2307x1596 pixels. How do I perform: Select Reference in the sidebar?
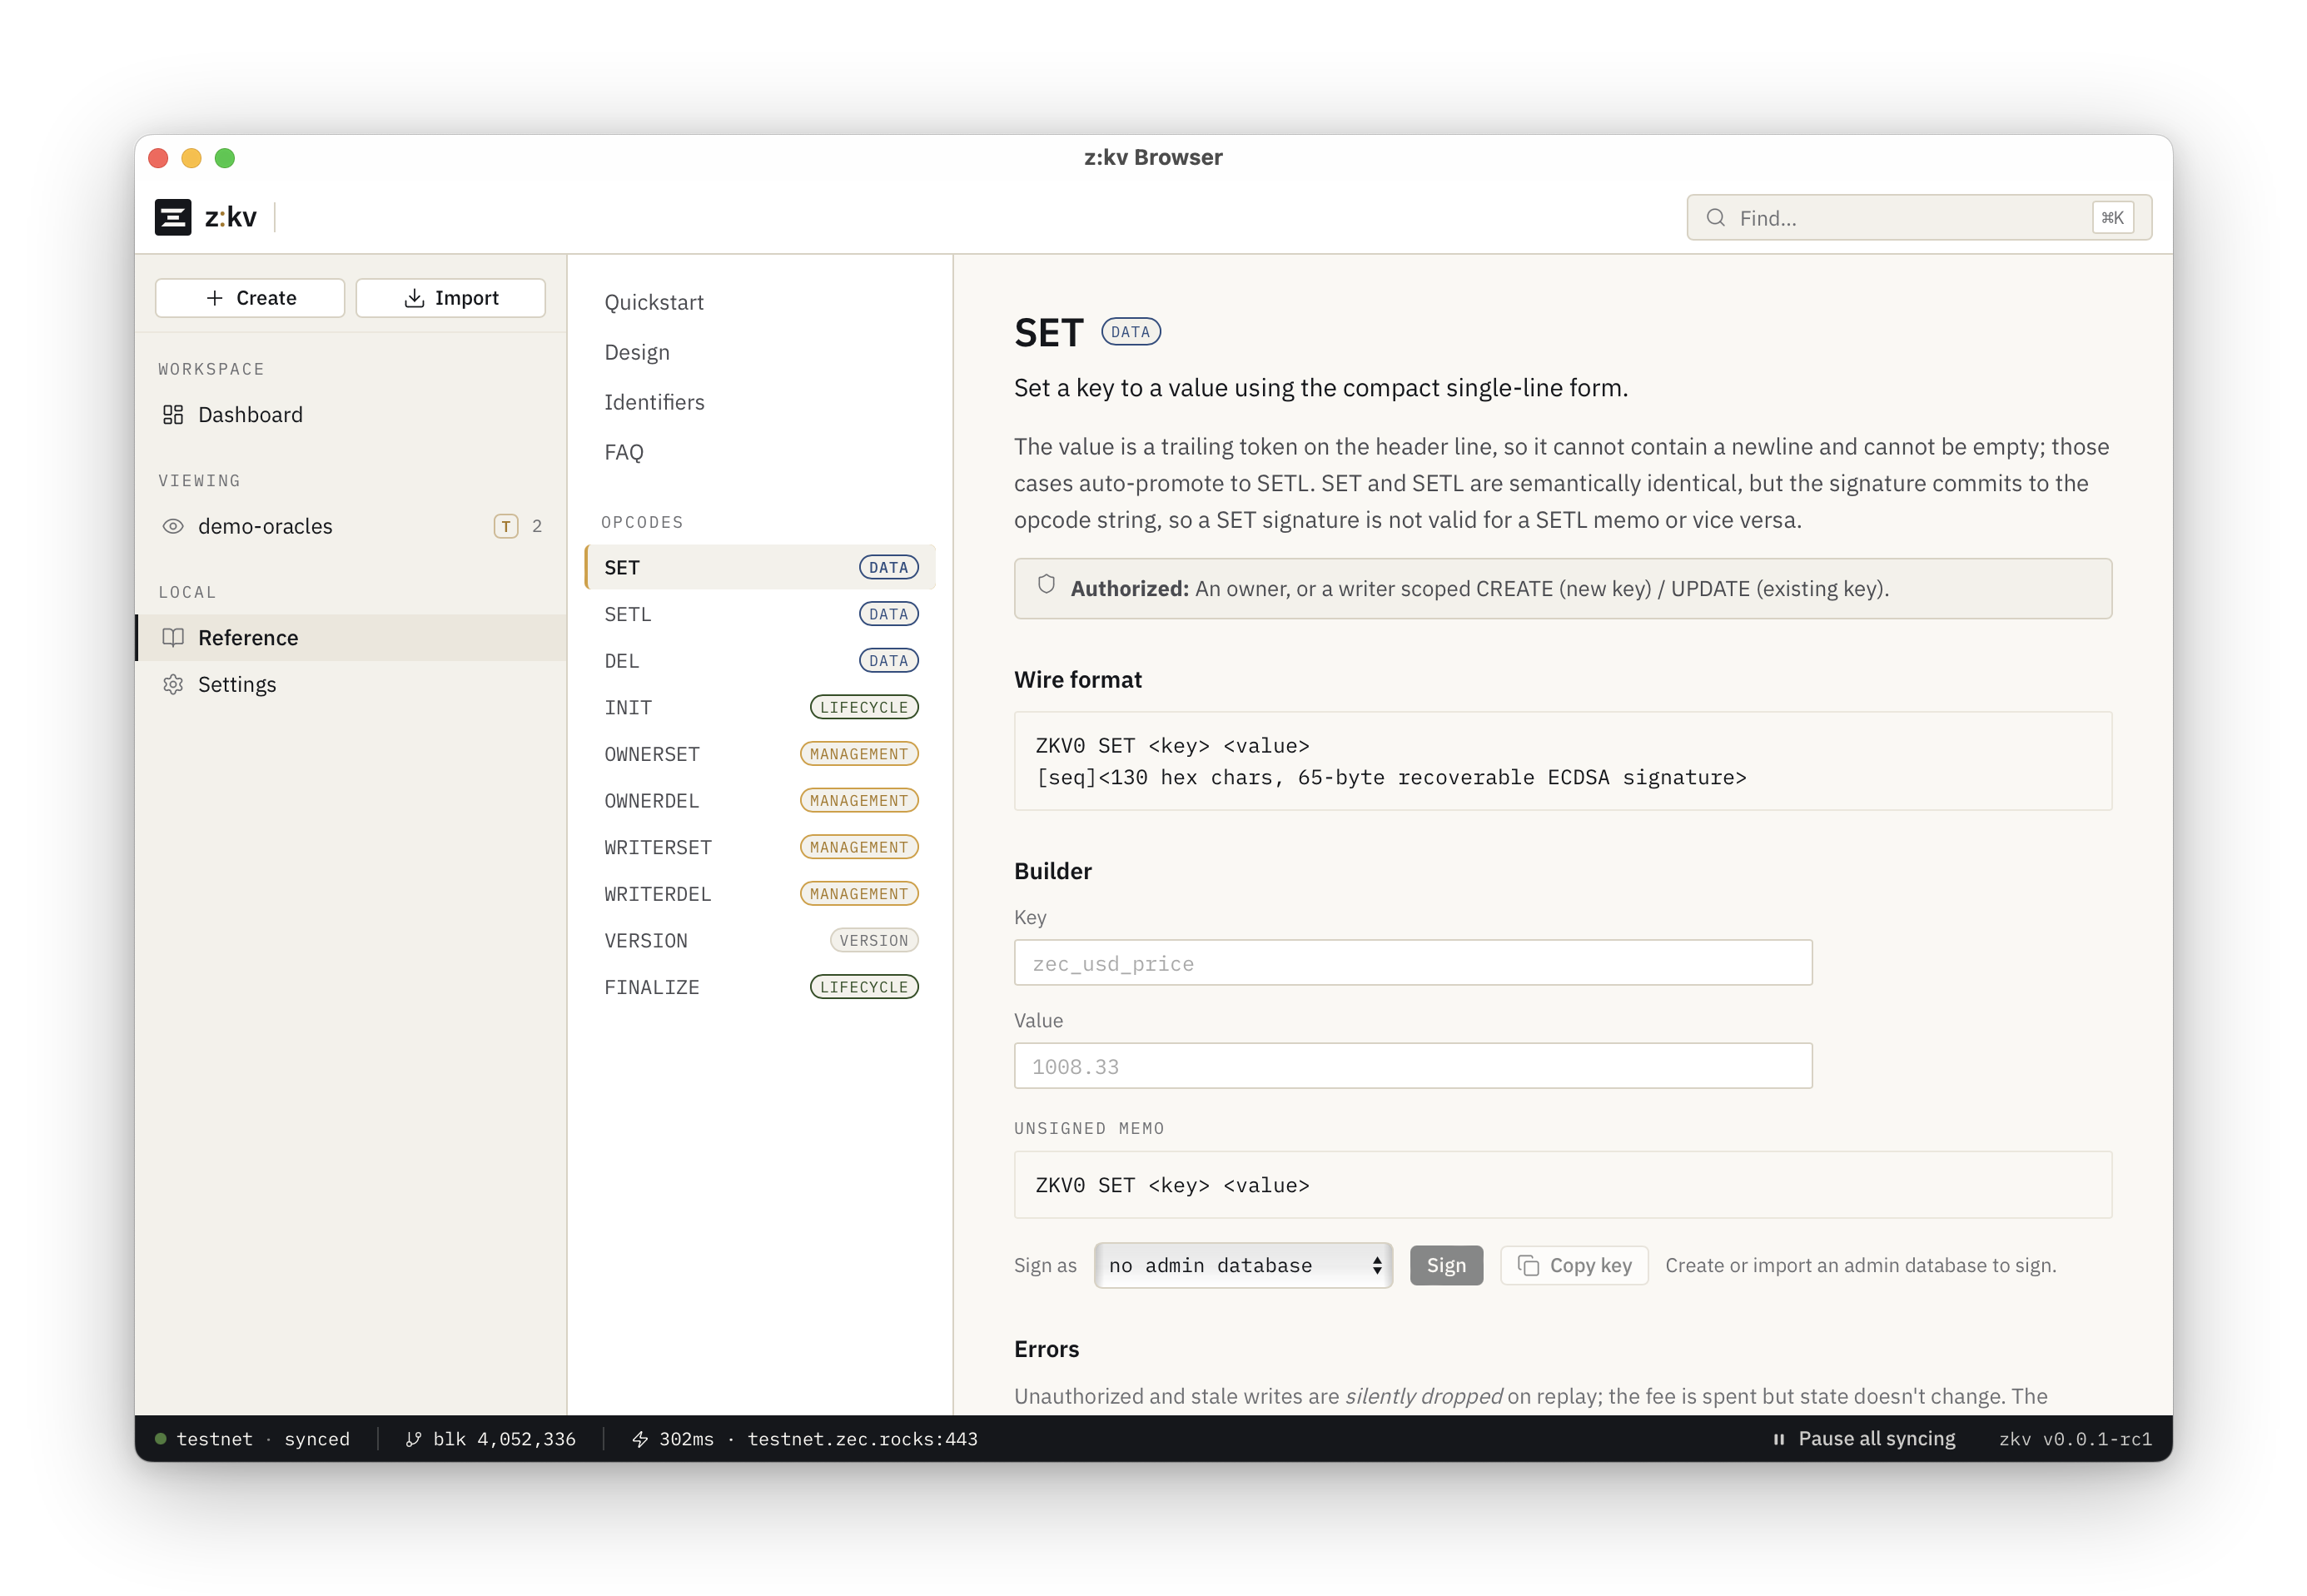point(351,637)
